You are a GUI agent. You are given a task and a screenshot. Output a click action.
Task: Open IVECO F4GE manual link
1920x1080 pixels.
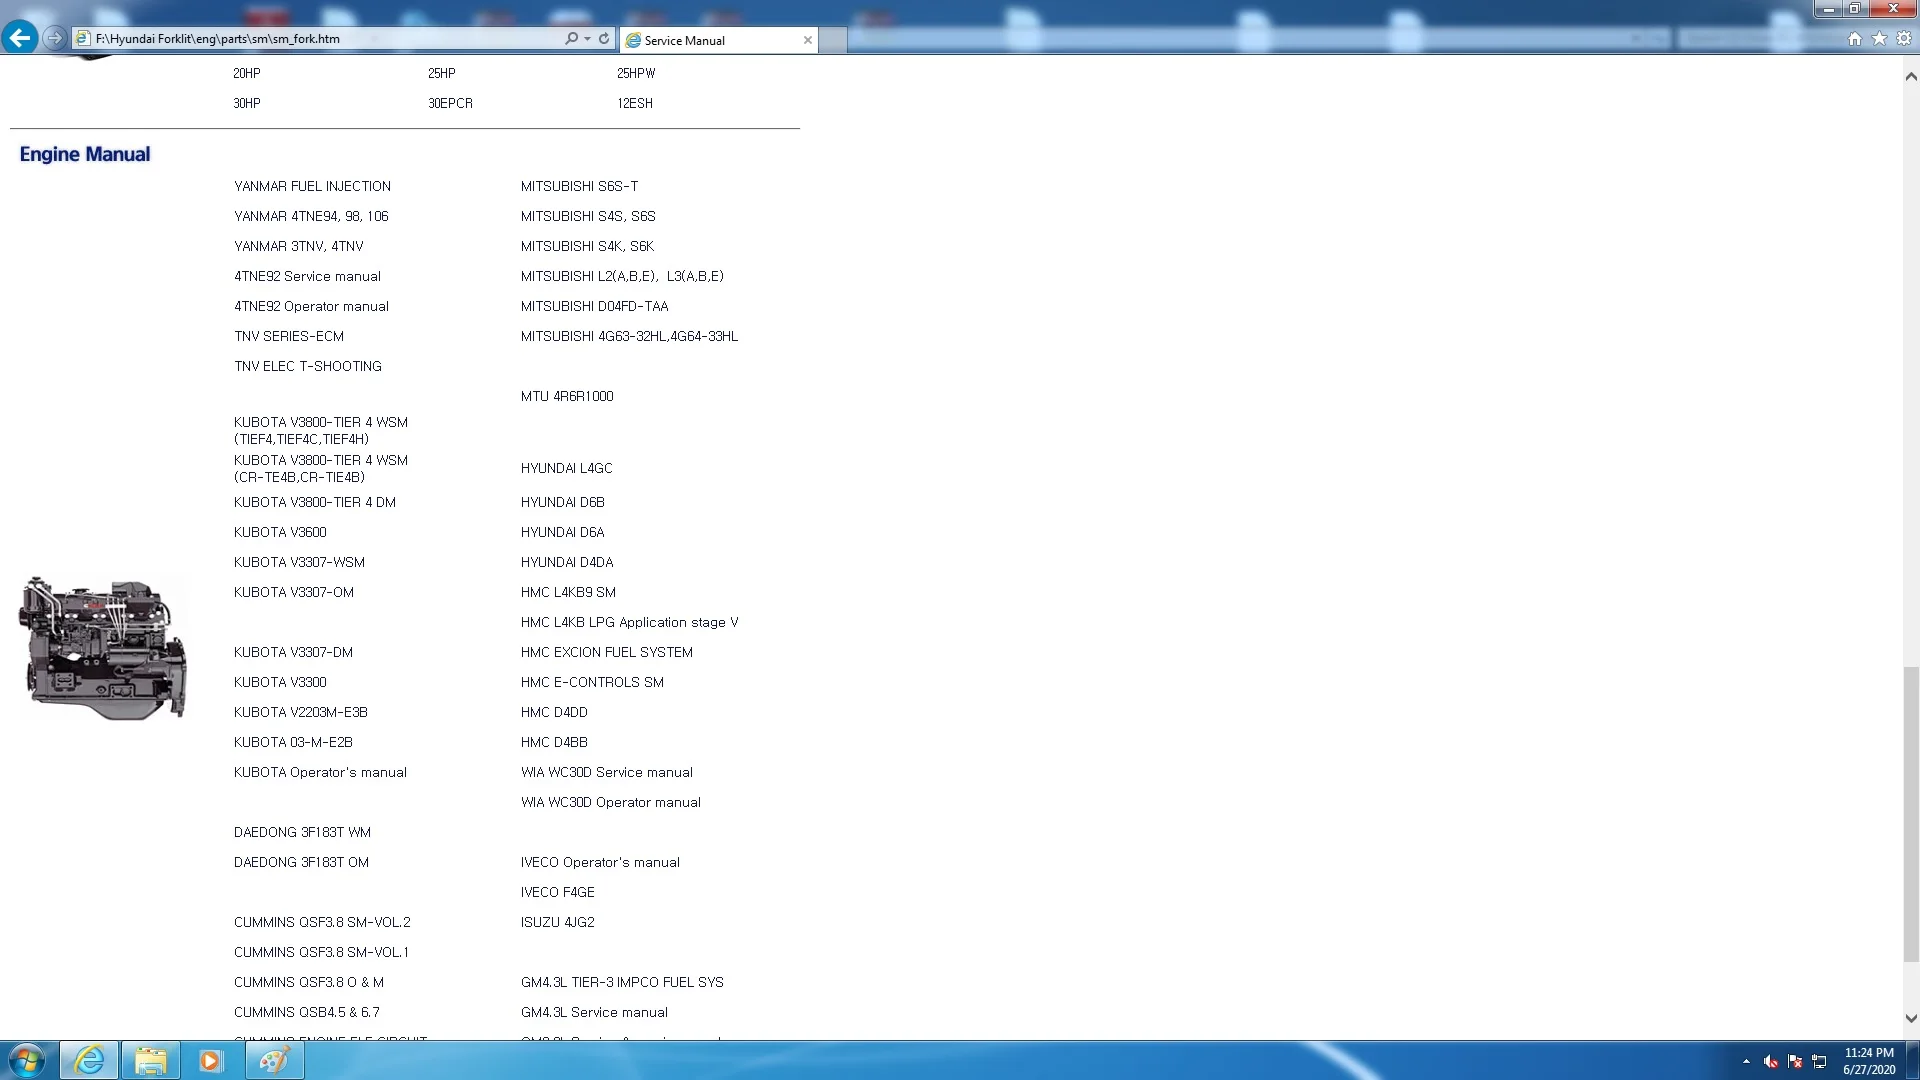pos(557,893)
